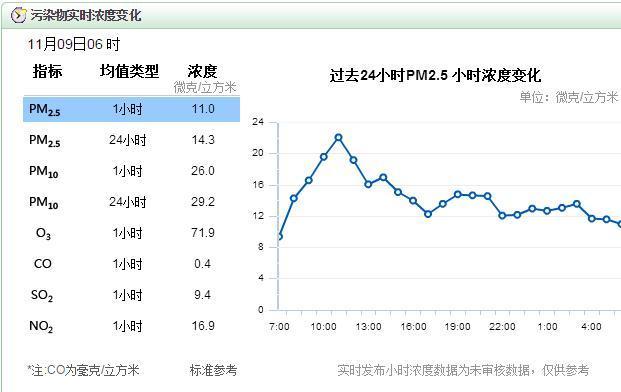This screenshot has width=621, height=392.
Task: Select the PM10 1小时 row
Action: coord(131,171)
